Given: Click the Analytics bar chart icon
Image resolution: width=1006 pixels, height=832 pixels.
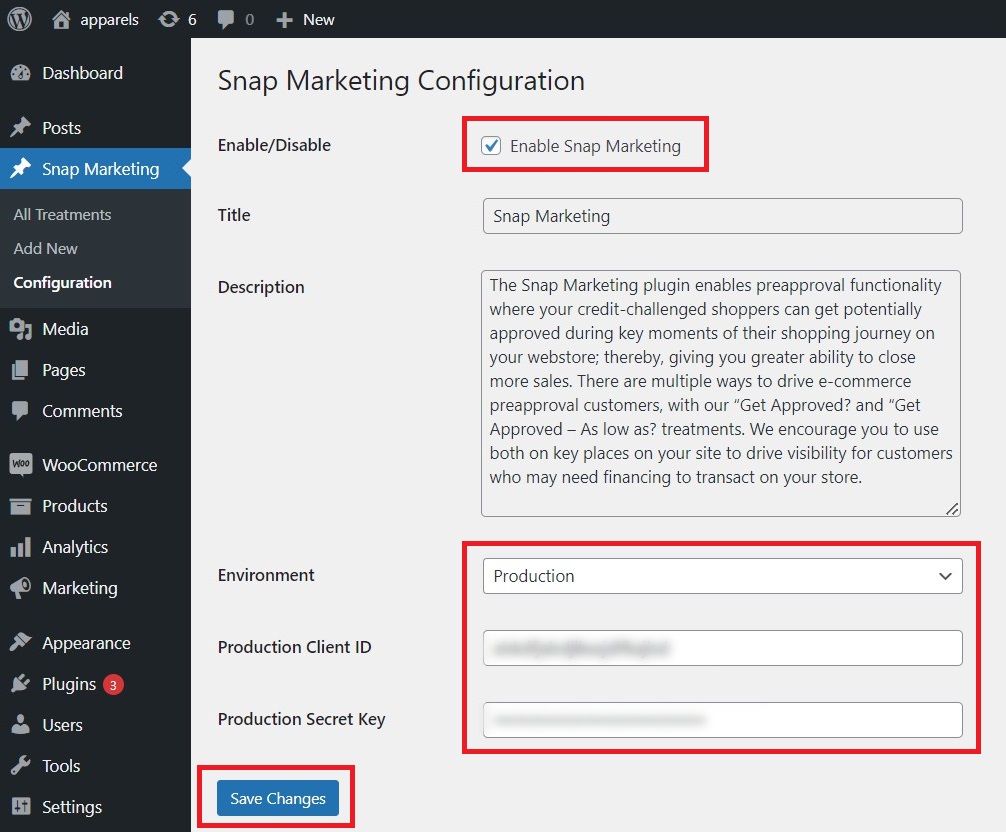Looking at the screenshot, I should 21,547.
